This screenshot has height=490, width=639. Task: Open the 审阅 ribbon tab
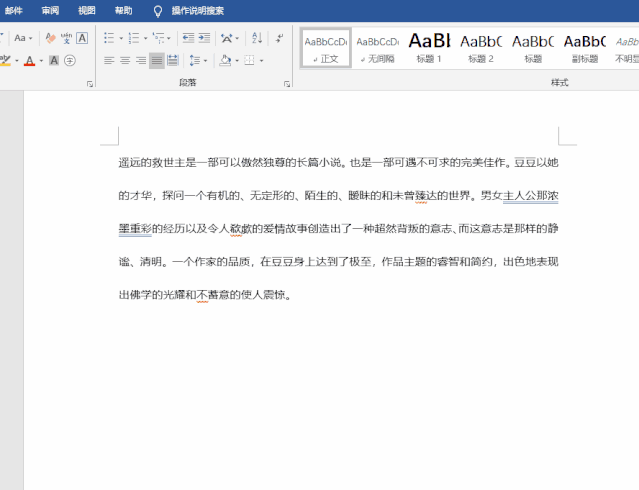click(x=50, y=10)
